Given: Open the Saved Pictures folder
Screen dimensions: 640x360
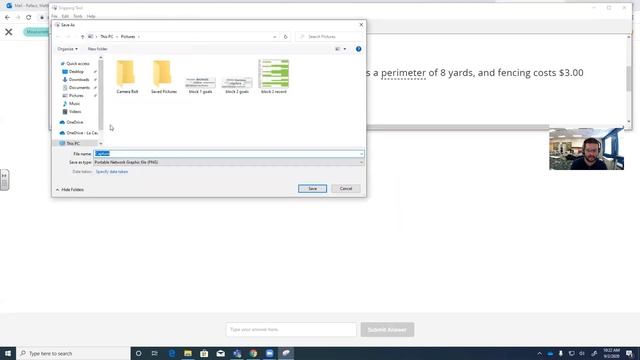Looking at the screenshot, I should [164, 77].
